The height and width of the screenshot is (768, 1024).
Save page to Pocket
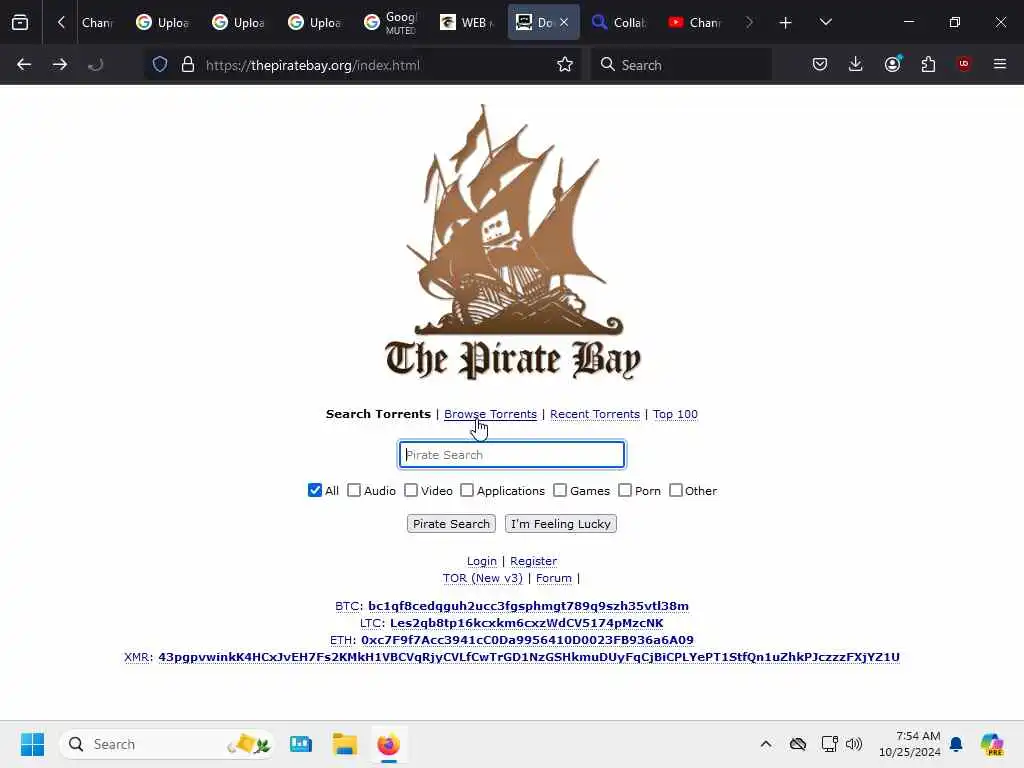tap(820, 64)
